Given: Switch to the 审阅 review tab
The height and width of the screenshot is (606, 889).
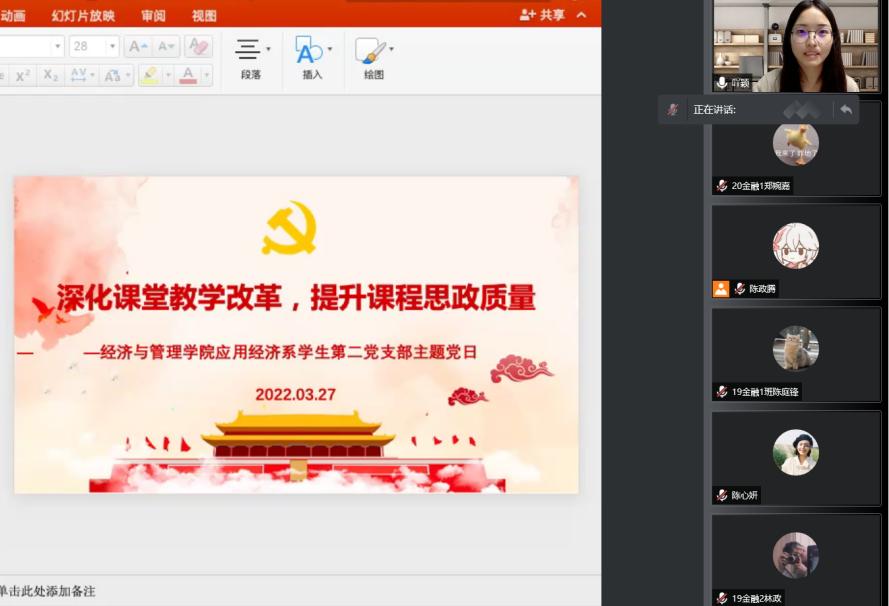Looking at the screenshot, I should pos(153,15).
